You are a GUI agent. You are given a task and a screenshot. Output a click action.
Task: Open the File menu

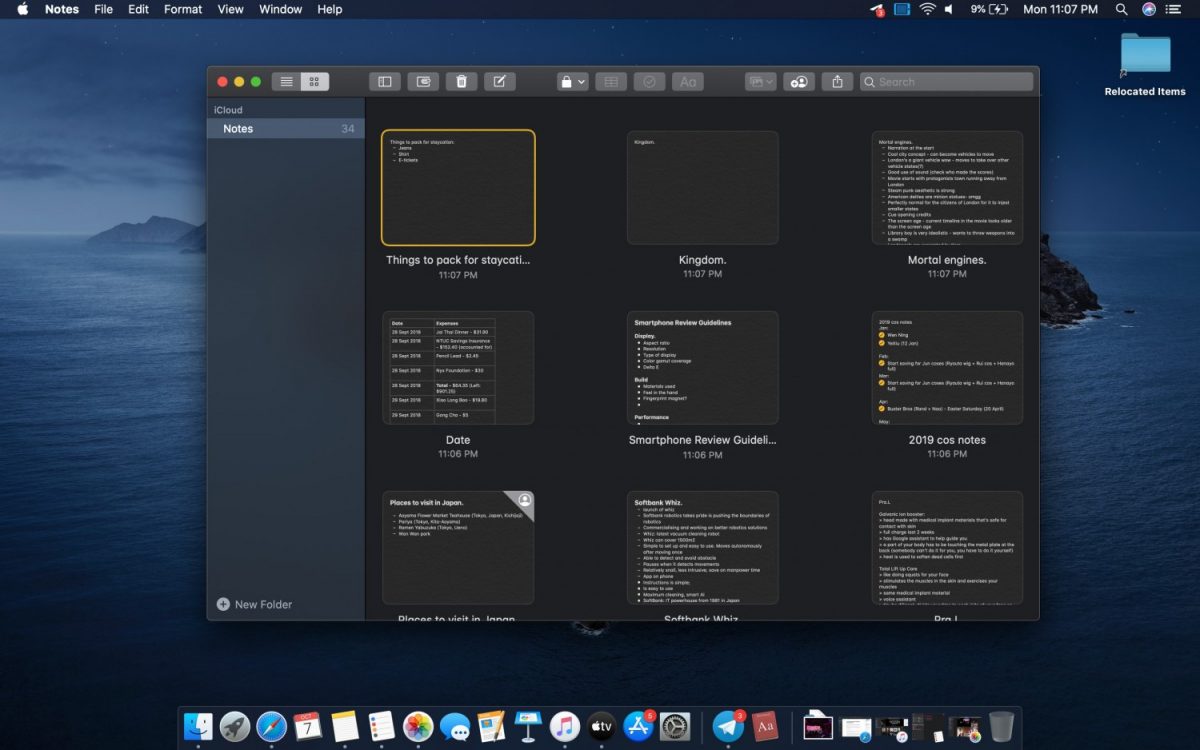[103, 9]
